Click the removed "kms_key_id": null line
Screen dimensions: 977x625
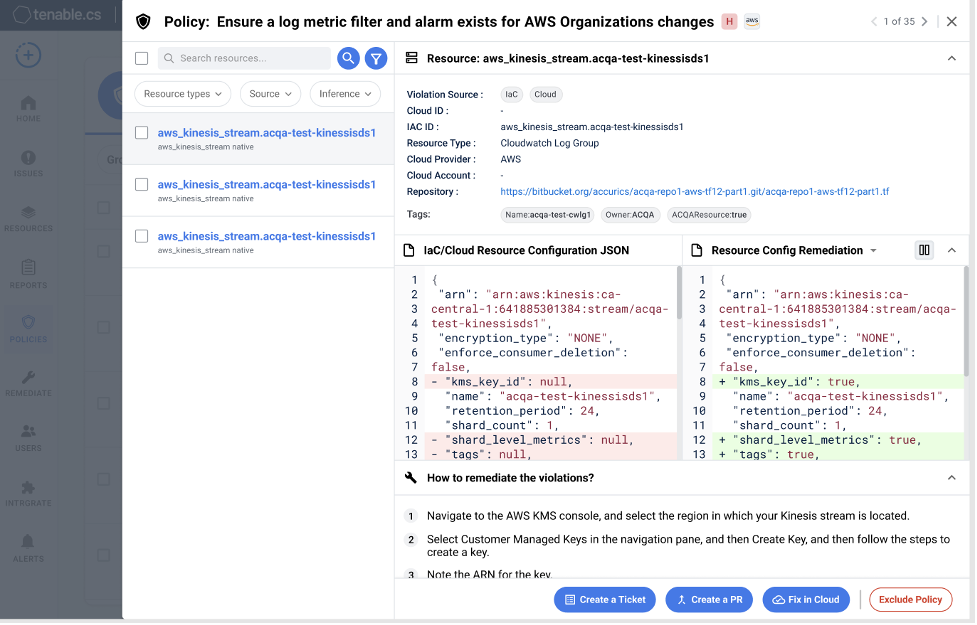(551, 382)
